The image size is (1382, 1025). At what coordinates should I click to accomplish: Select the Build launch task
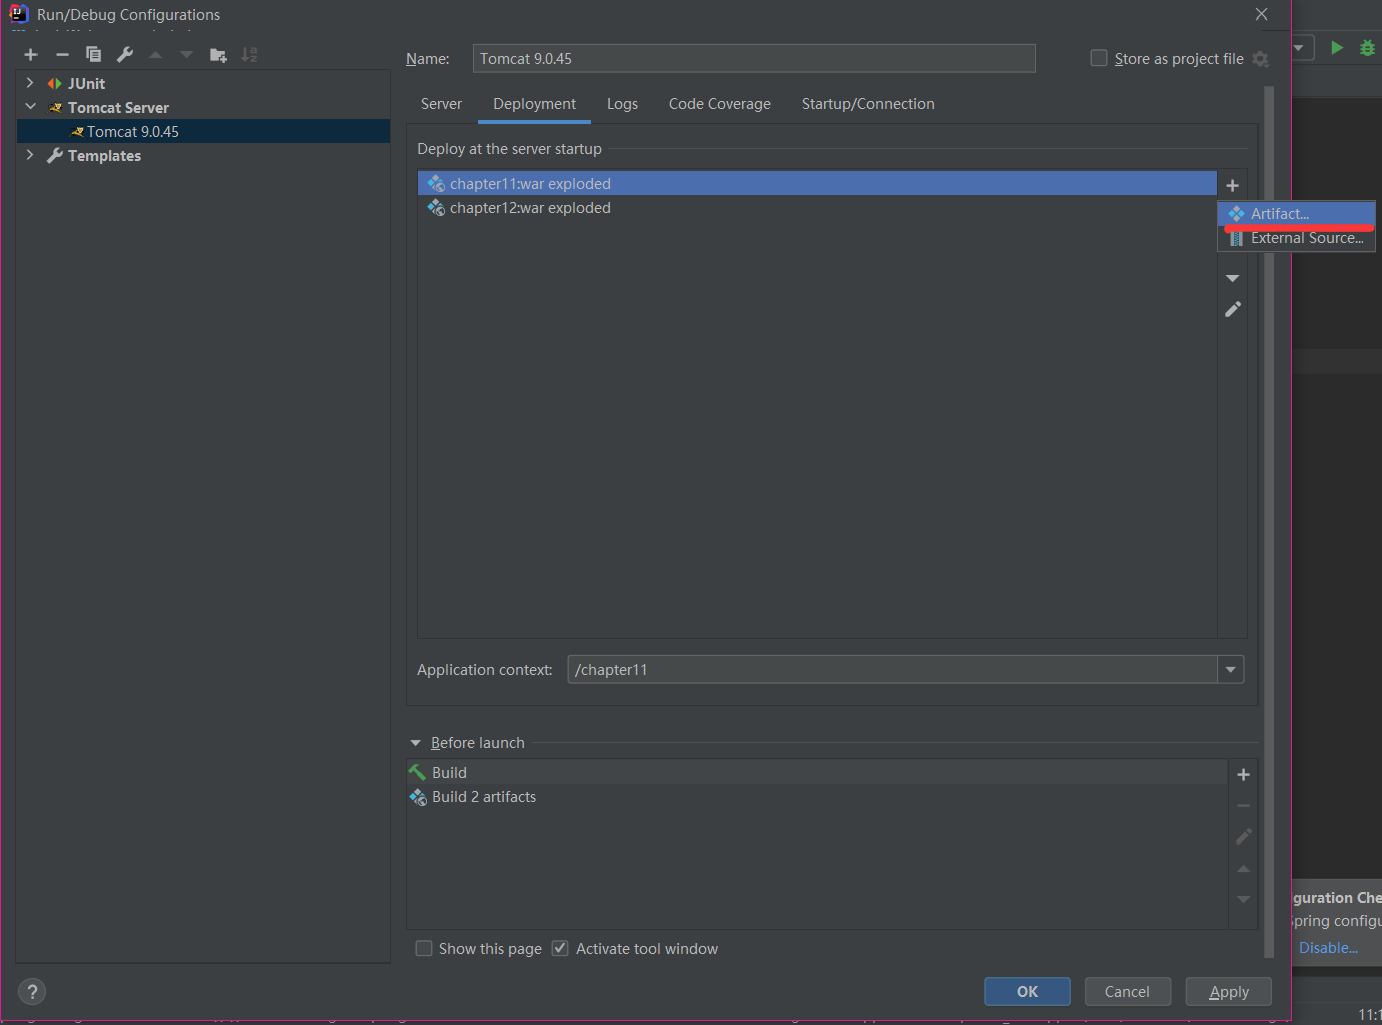(817, 773)
